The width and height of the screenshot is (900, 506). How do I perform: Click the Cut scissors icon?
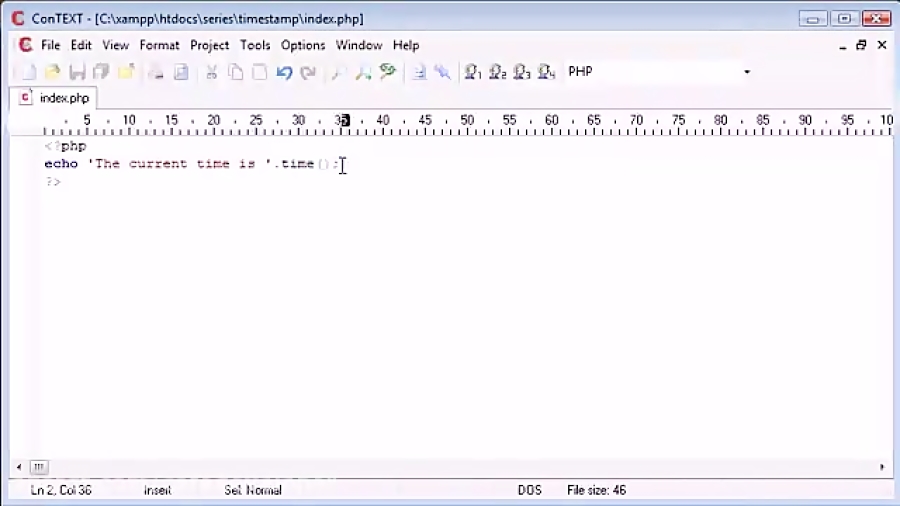pos(211,72)
